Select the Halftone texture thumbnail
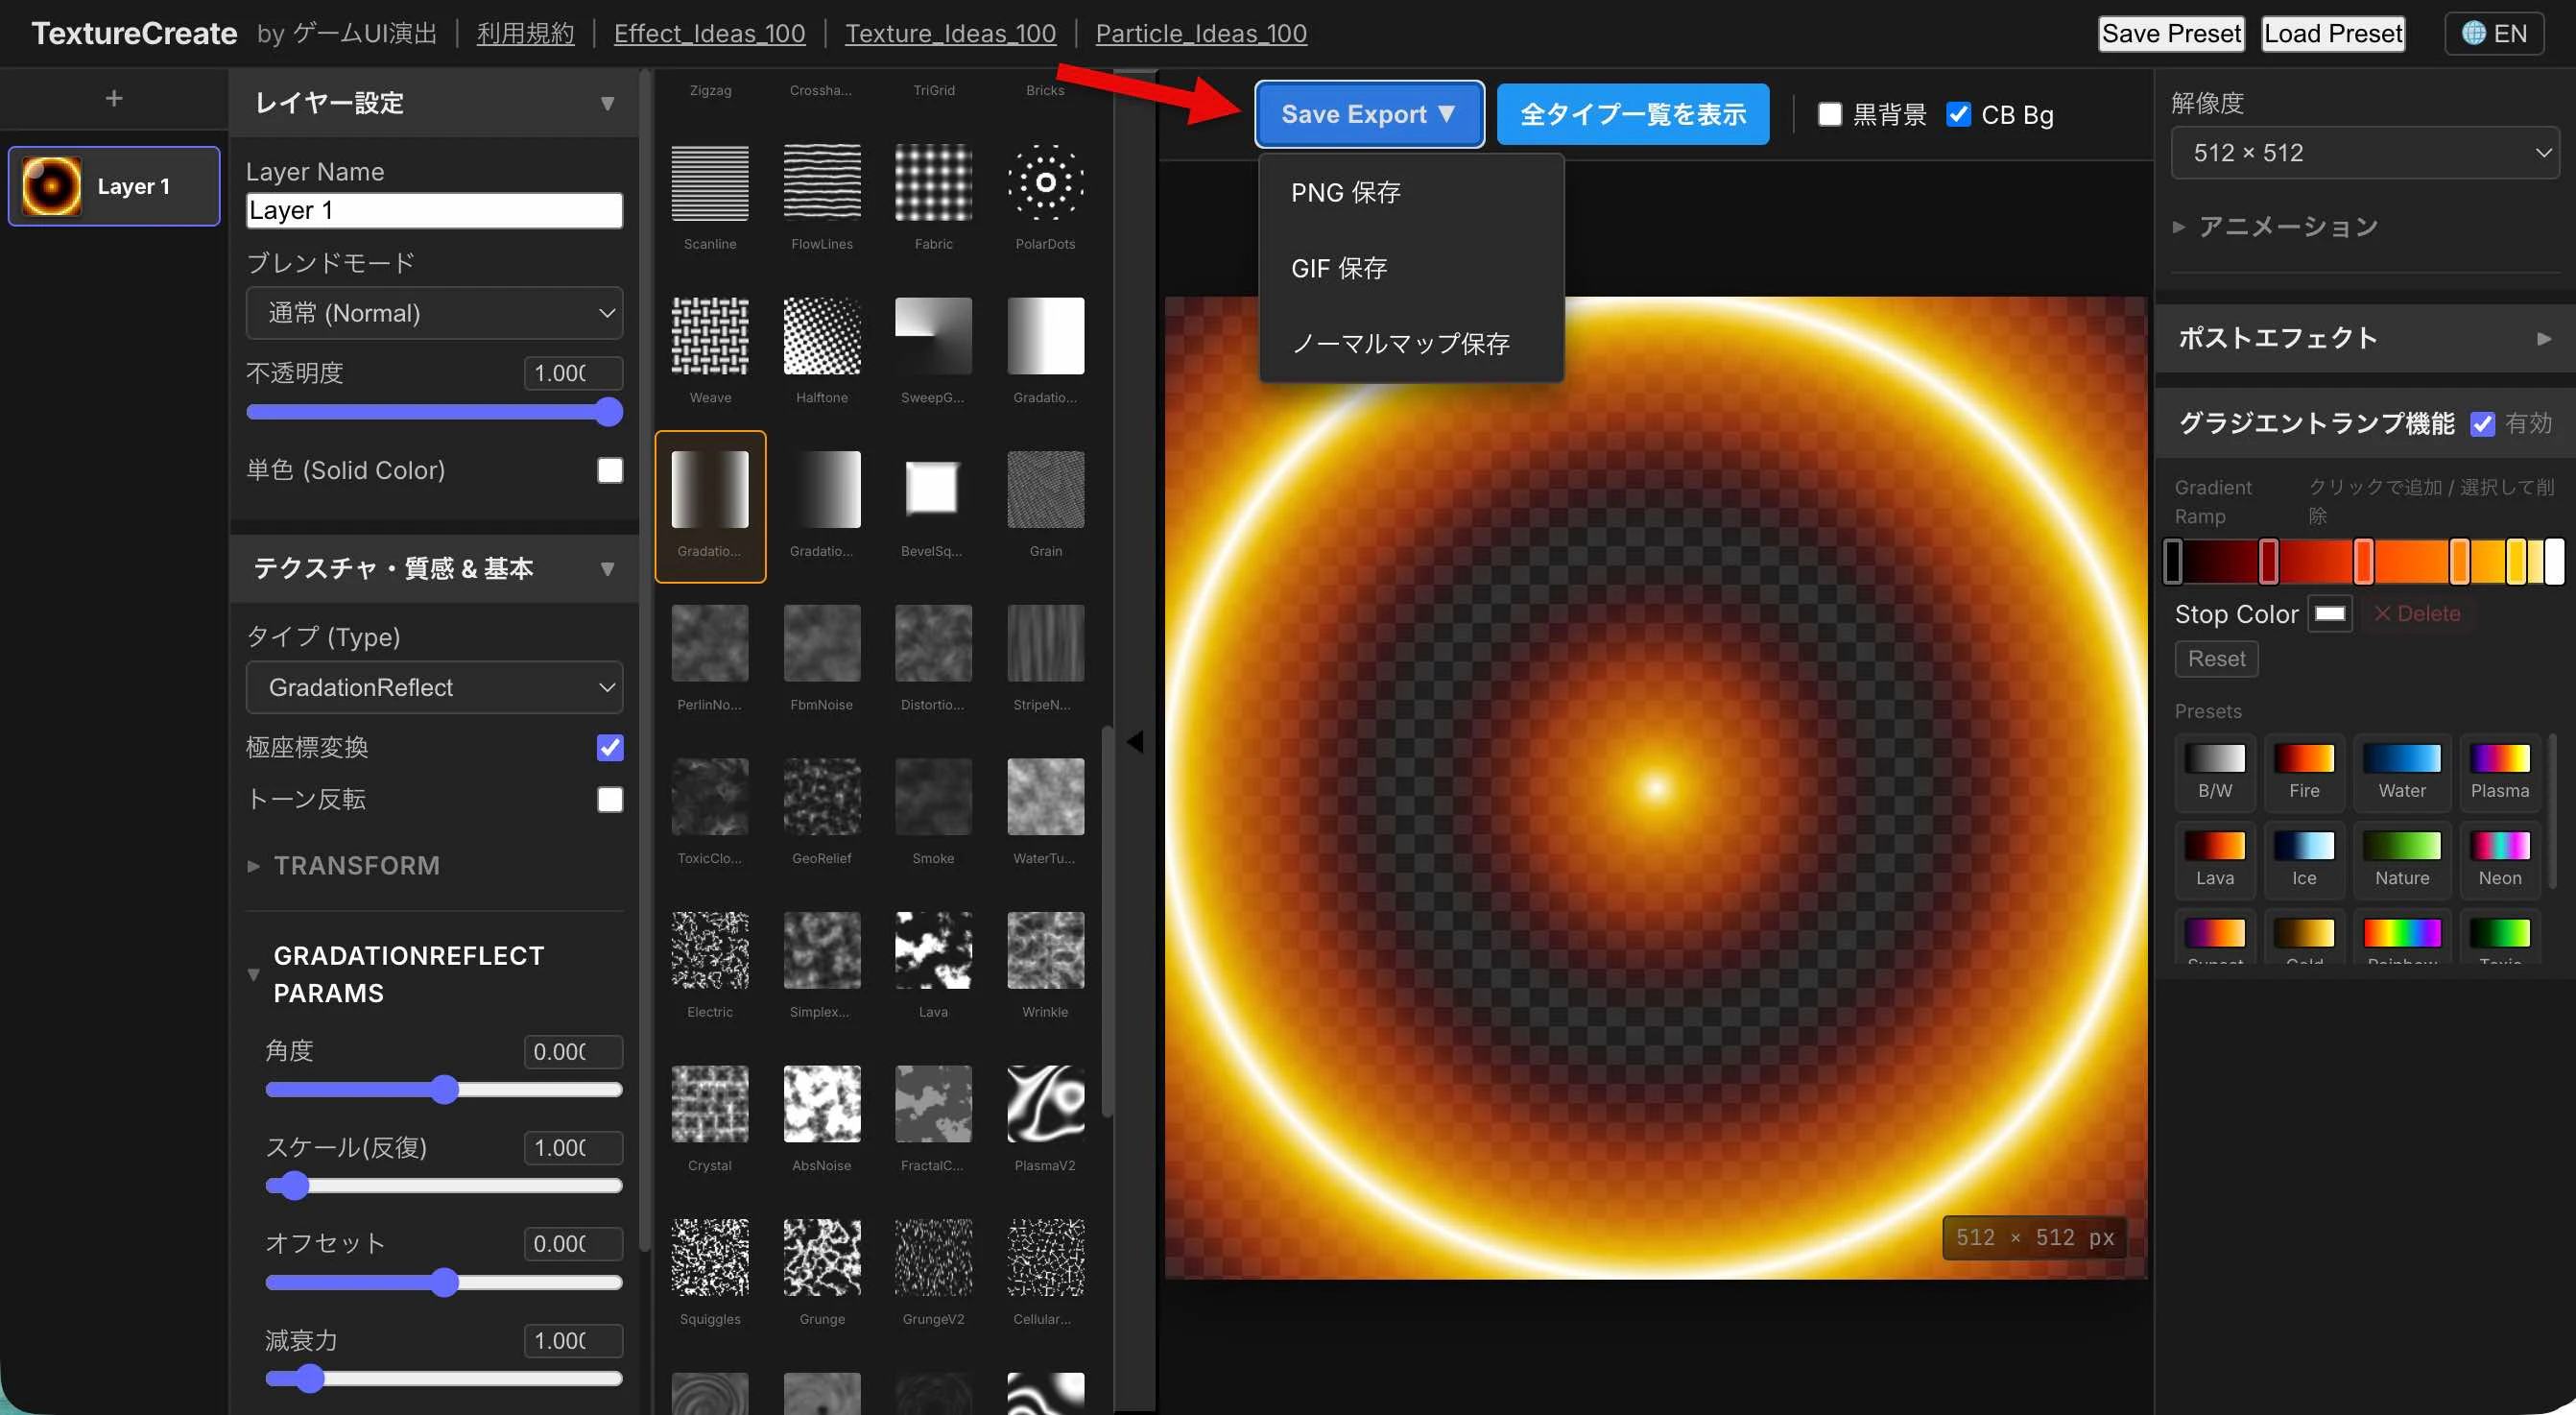This screenshot has width=2576, height=1415. pos(822,336)
